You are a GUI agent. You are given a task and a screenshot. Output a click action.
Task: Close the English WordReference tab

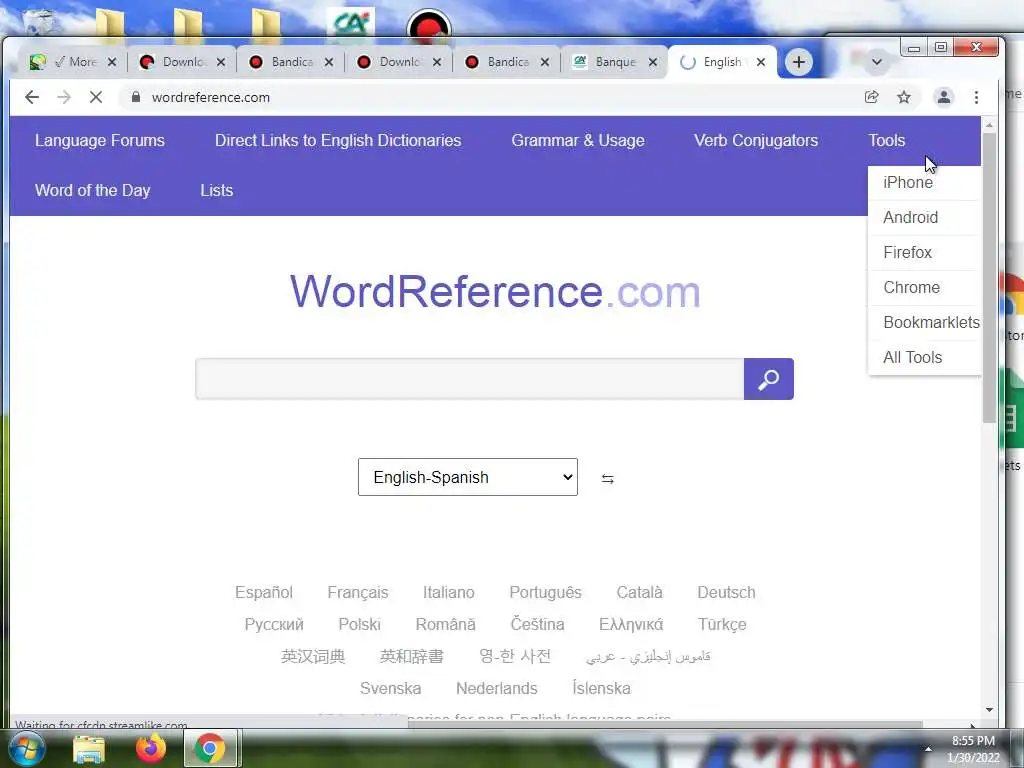[x=761, y=62]
